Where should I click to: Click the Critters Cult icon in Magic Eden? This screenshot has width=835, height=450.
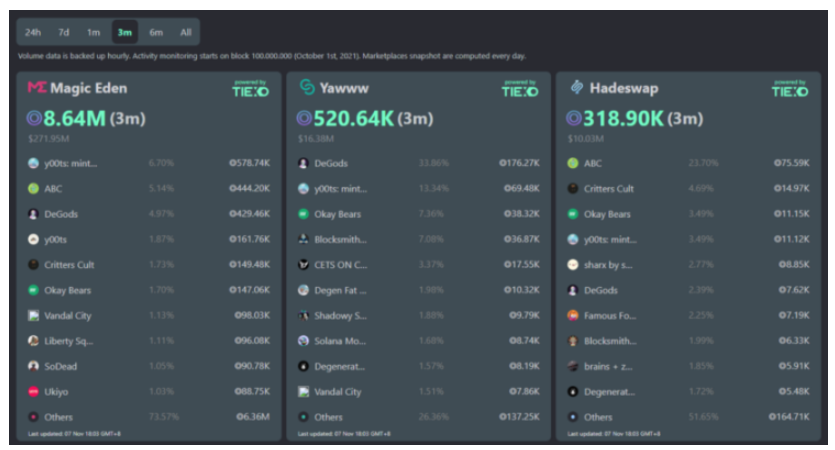click(34, 265)
